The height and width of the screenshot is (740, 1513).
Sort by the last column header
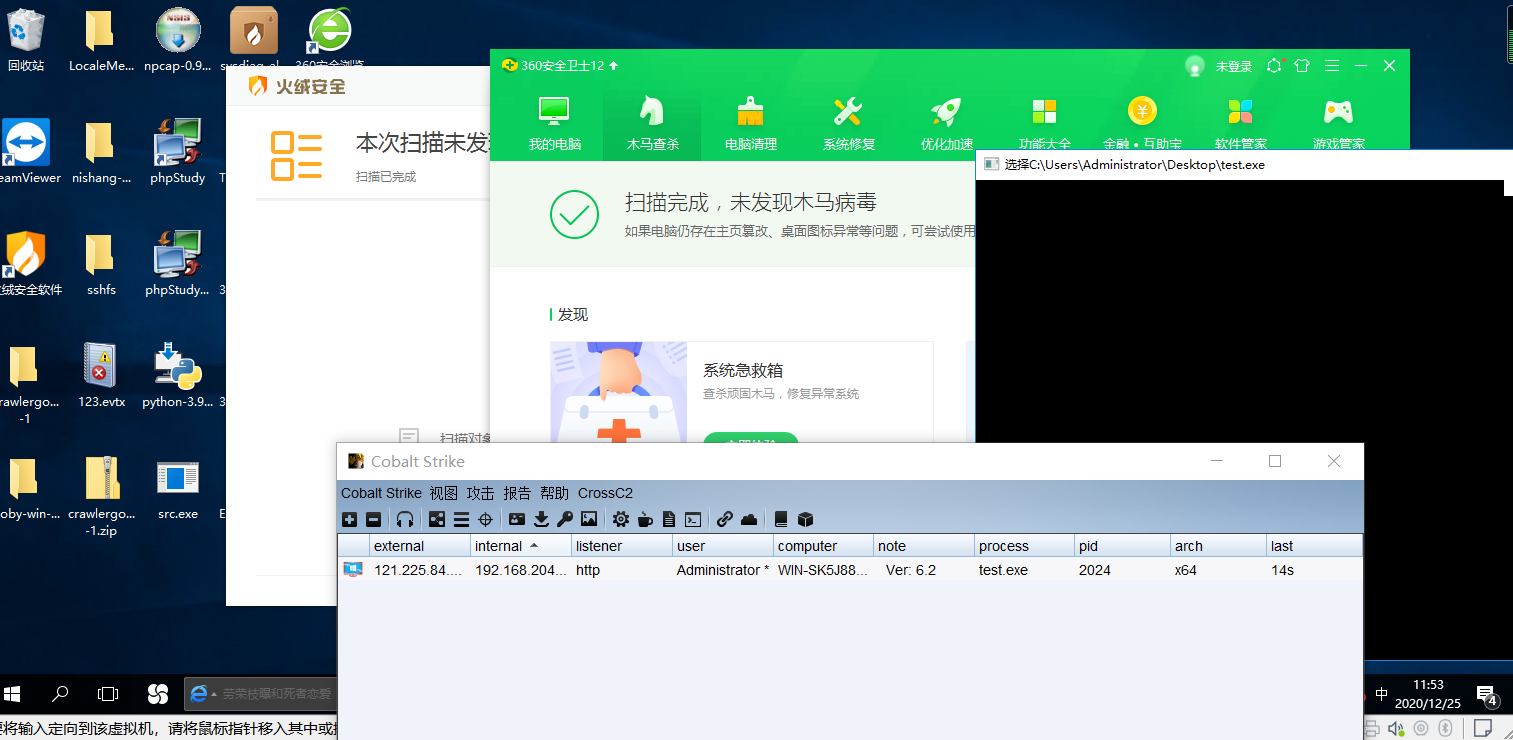coord(1314,546)
